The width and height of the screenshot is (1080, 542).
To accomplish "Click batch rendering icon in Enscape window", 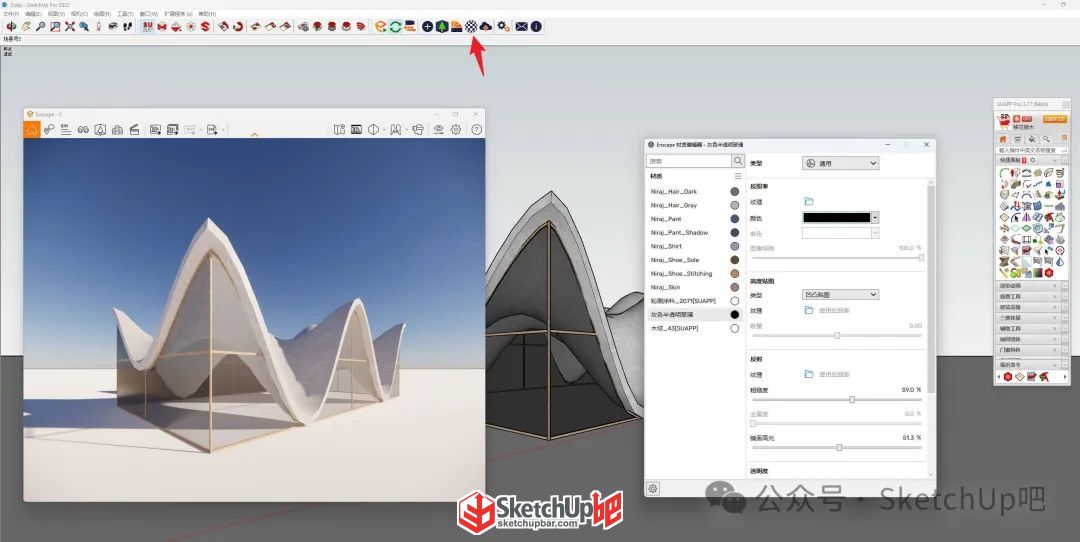I will 172,129.
